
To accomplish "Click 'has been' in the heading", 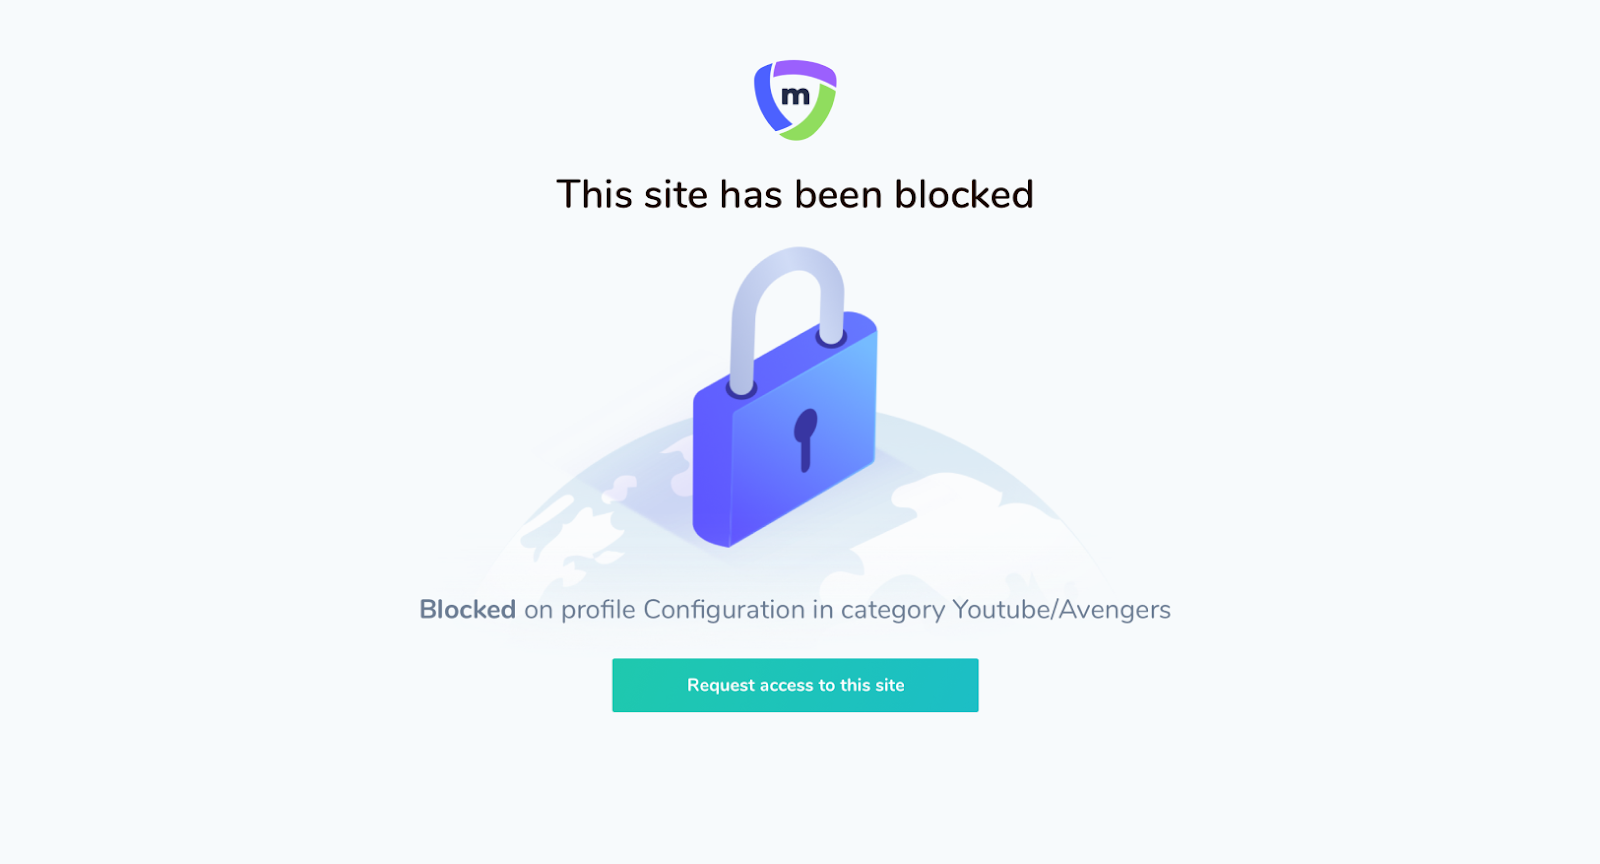I will (x=801, y=194).
